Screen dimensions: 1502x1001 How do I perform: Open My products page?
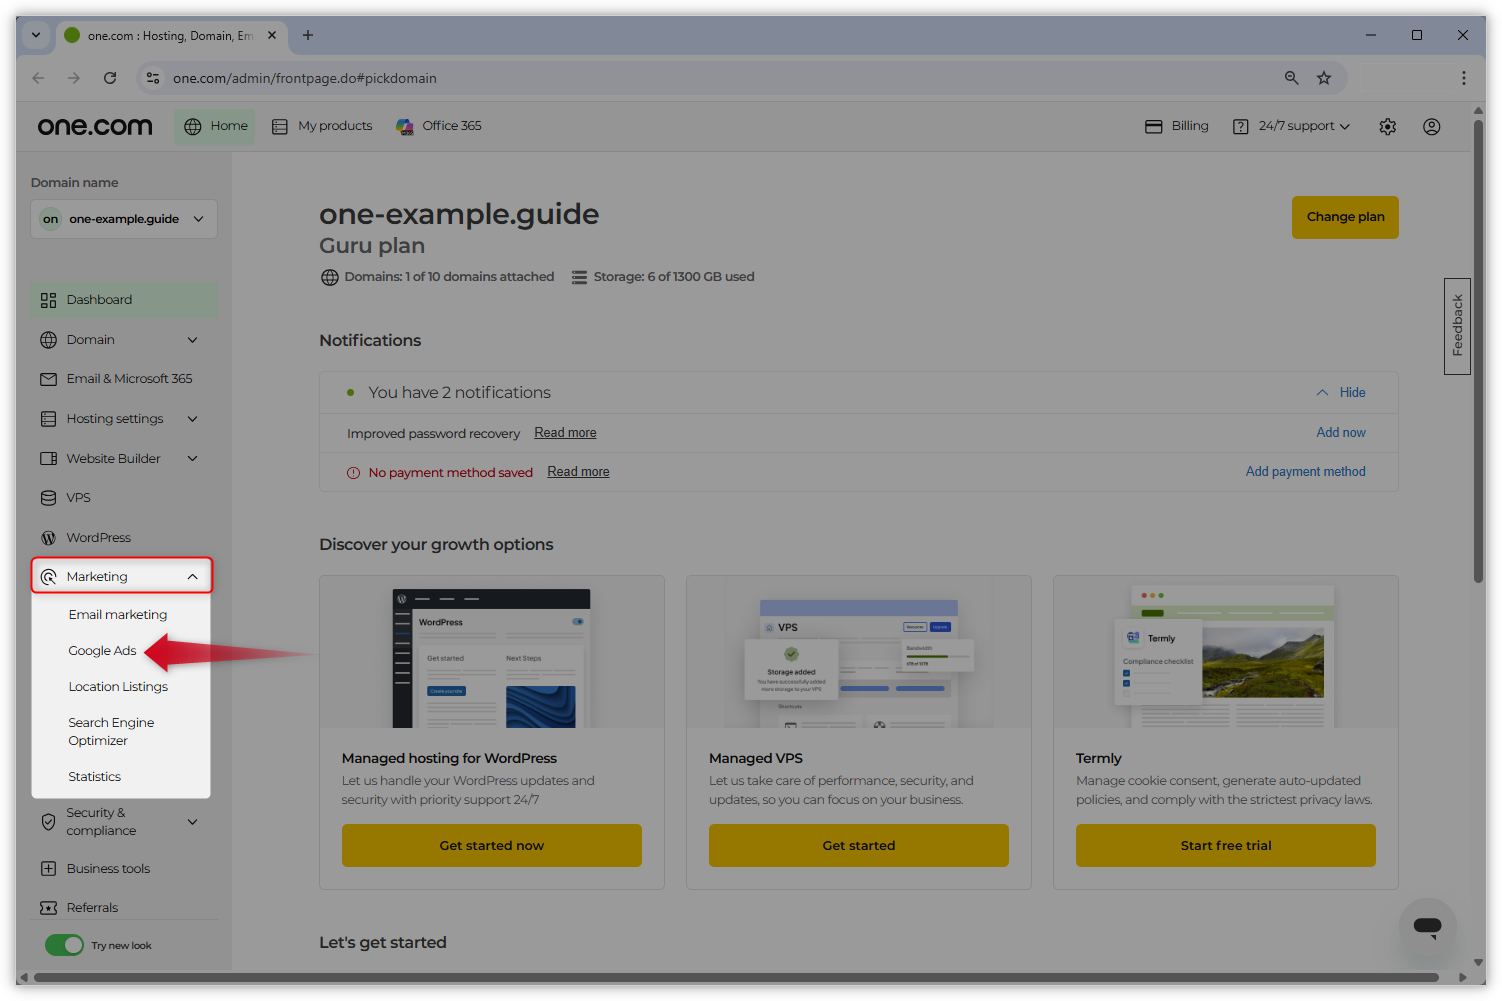pos(322,126)
